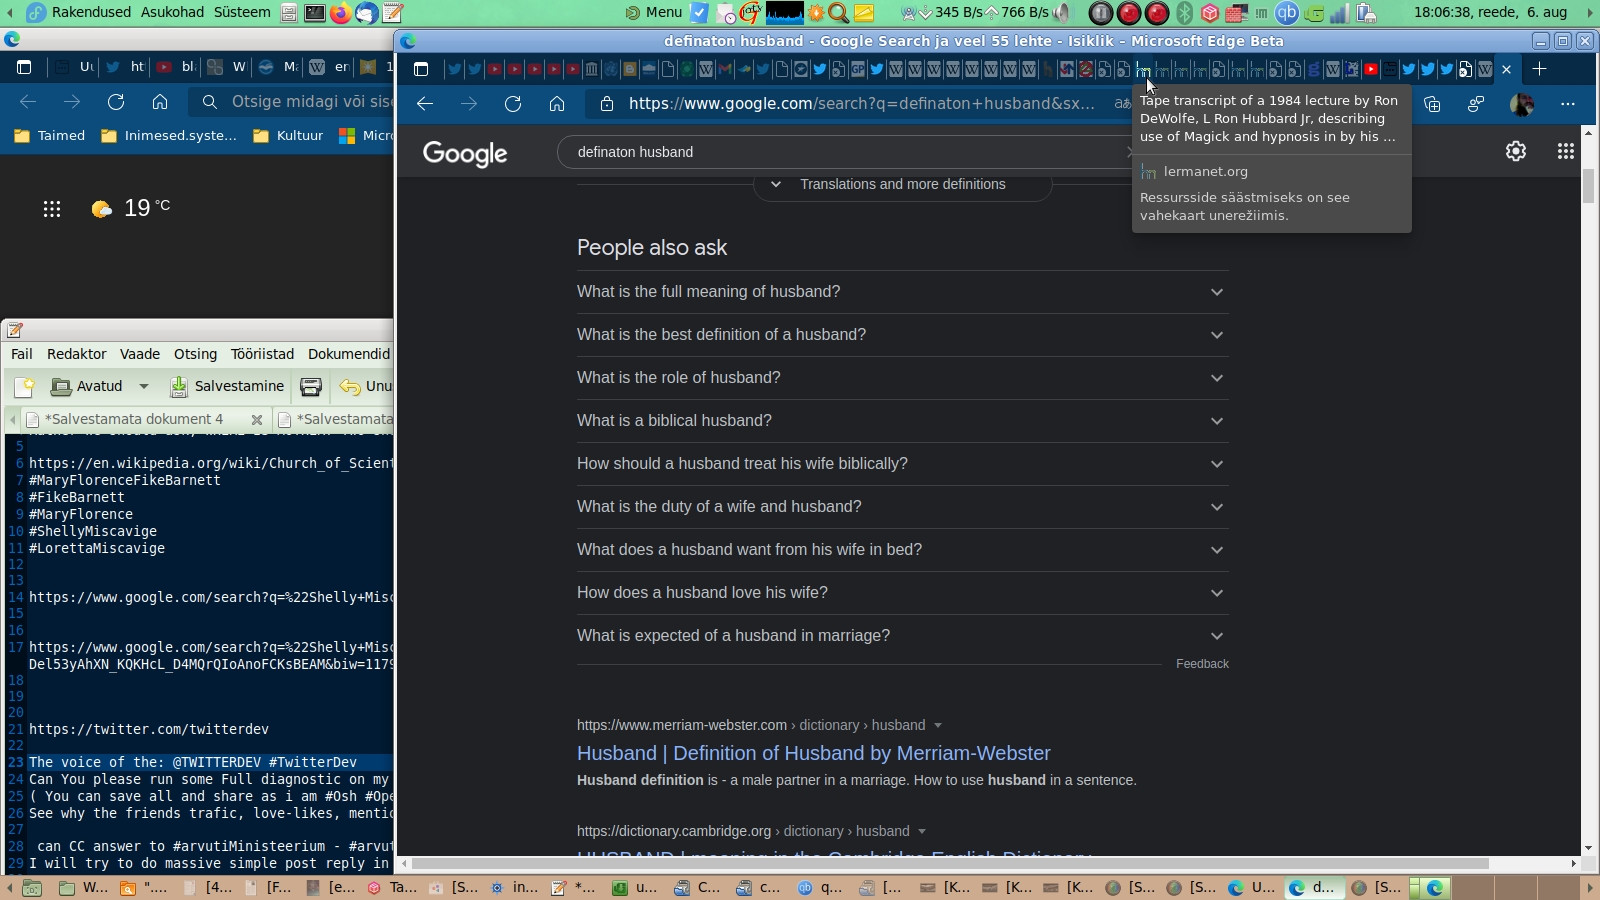The width and height of the screenshot is (1600, 900).
Task: Open Edge Settings and more menu
Action: pos(1567,104)
